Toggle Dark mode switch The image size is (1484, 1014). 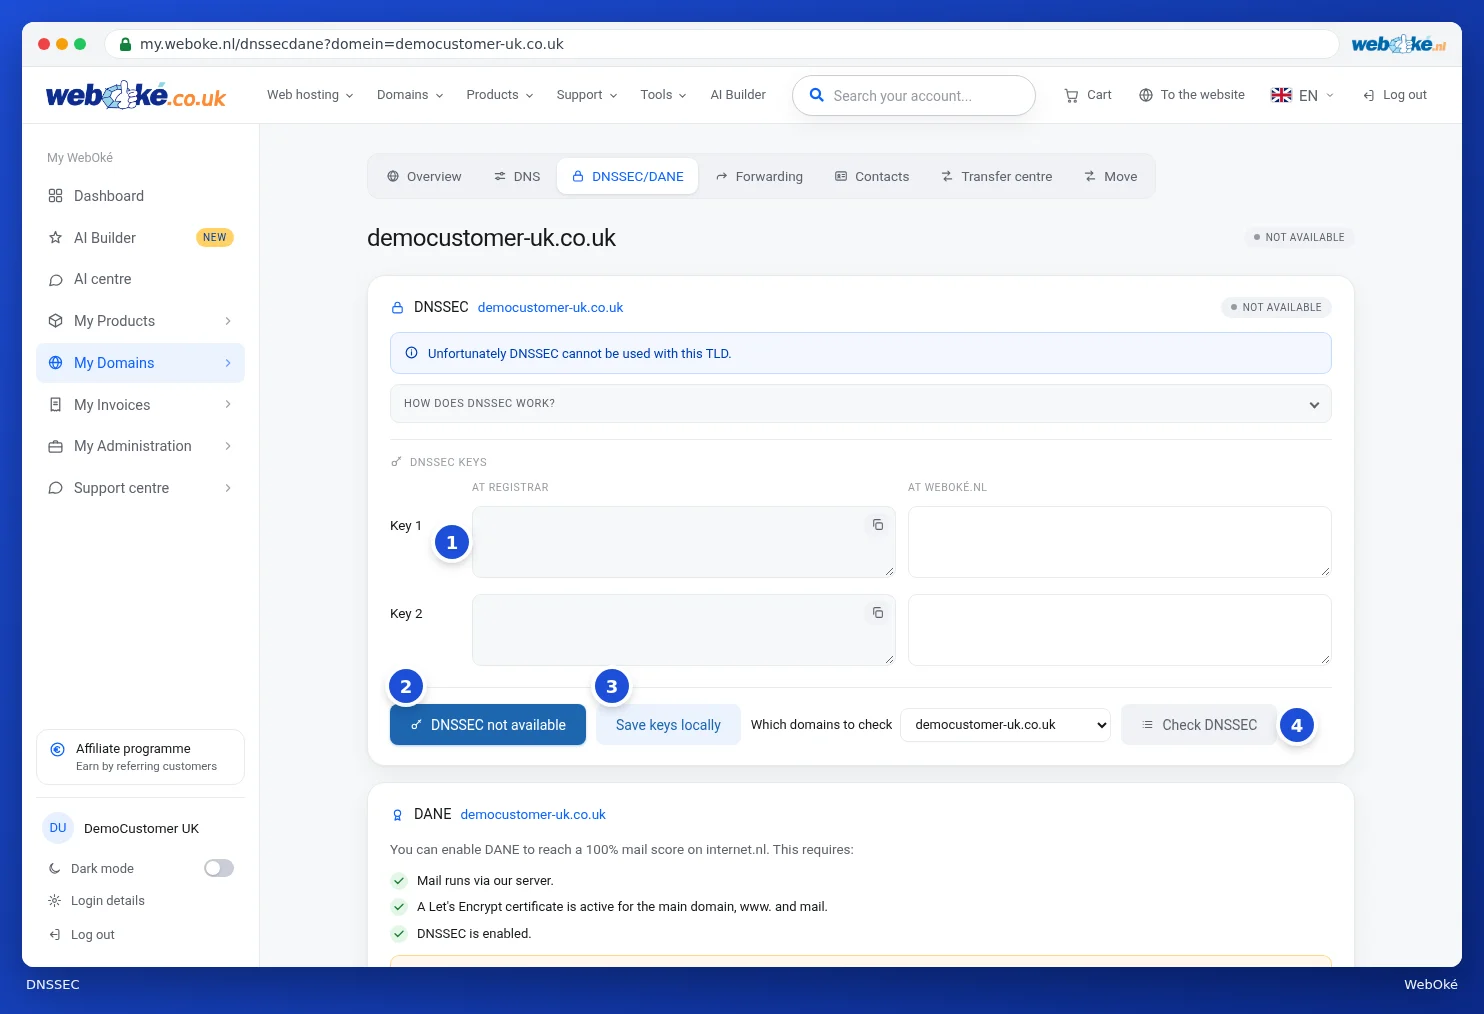pos(219,868)
